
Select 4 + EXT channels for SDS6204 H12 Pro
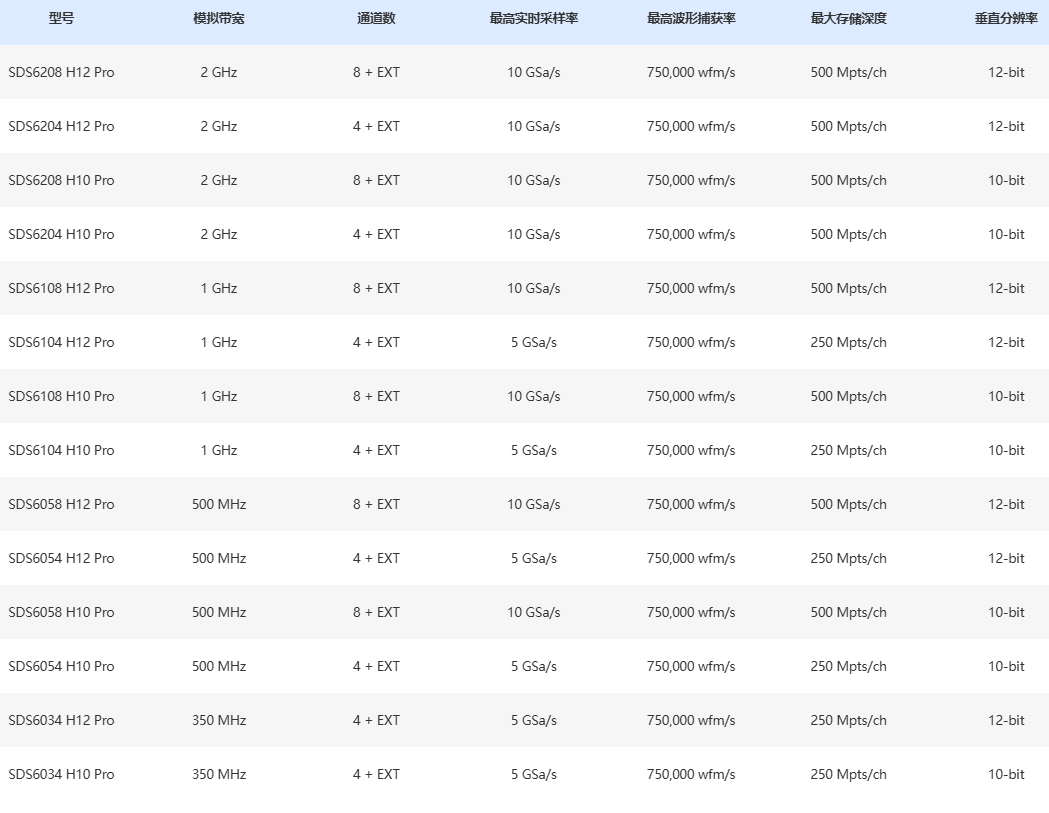(376, 126)
